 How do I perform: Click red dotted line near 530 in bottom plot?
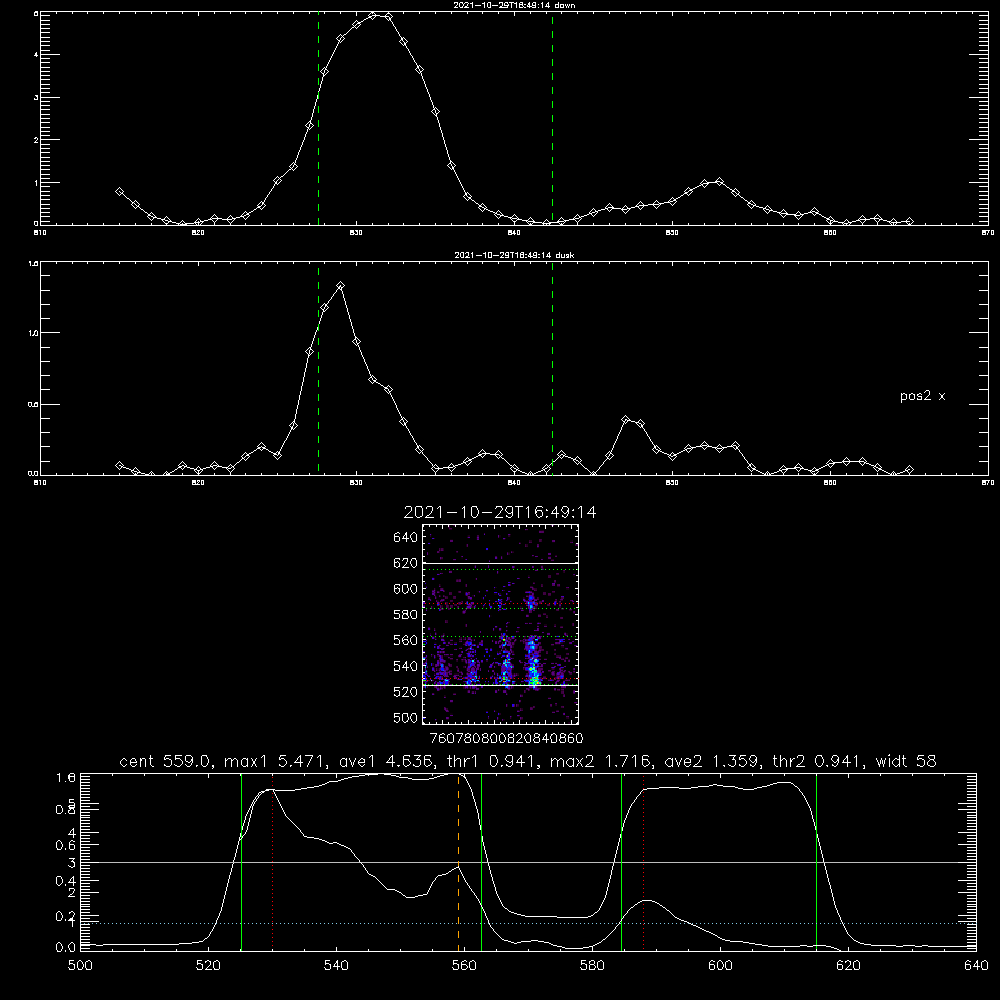(272, 862)
